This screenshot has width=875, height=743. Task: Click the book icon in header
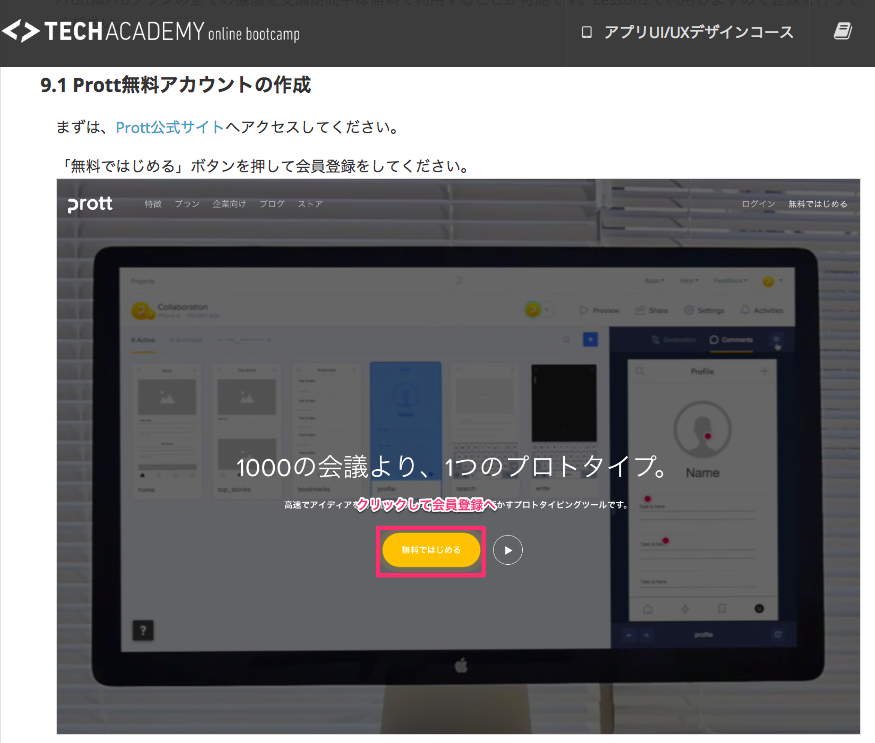coord(843,31)
